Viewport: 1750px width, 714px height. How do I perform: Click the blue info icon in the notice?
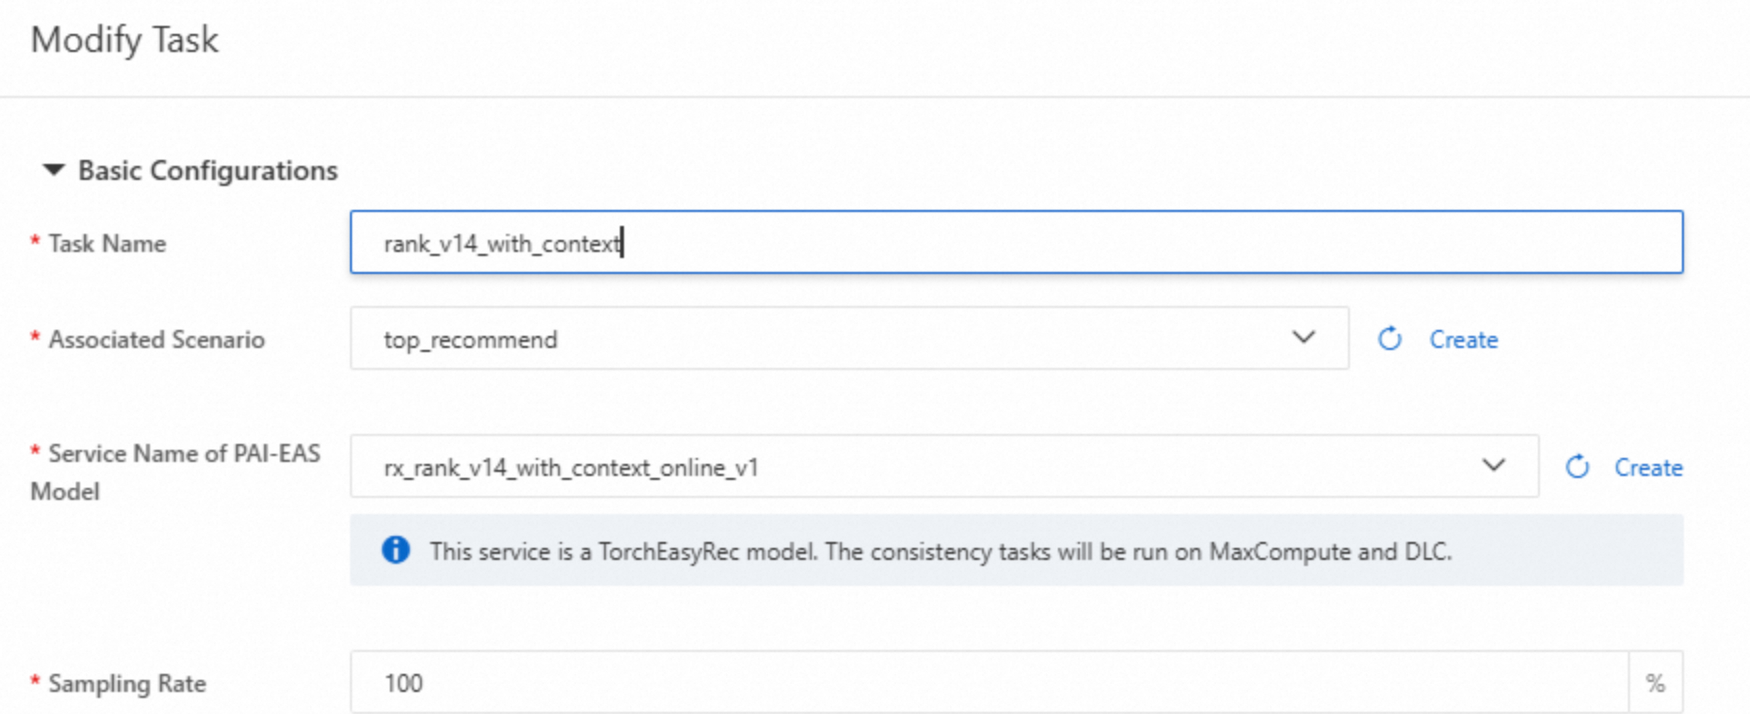click(x=396, y=550)
